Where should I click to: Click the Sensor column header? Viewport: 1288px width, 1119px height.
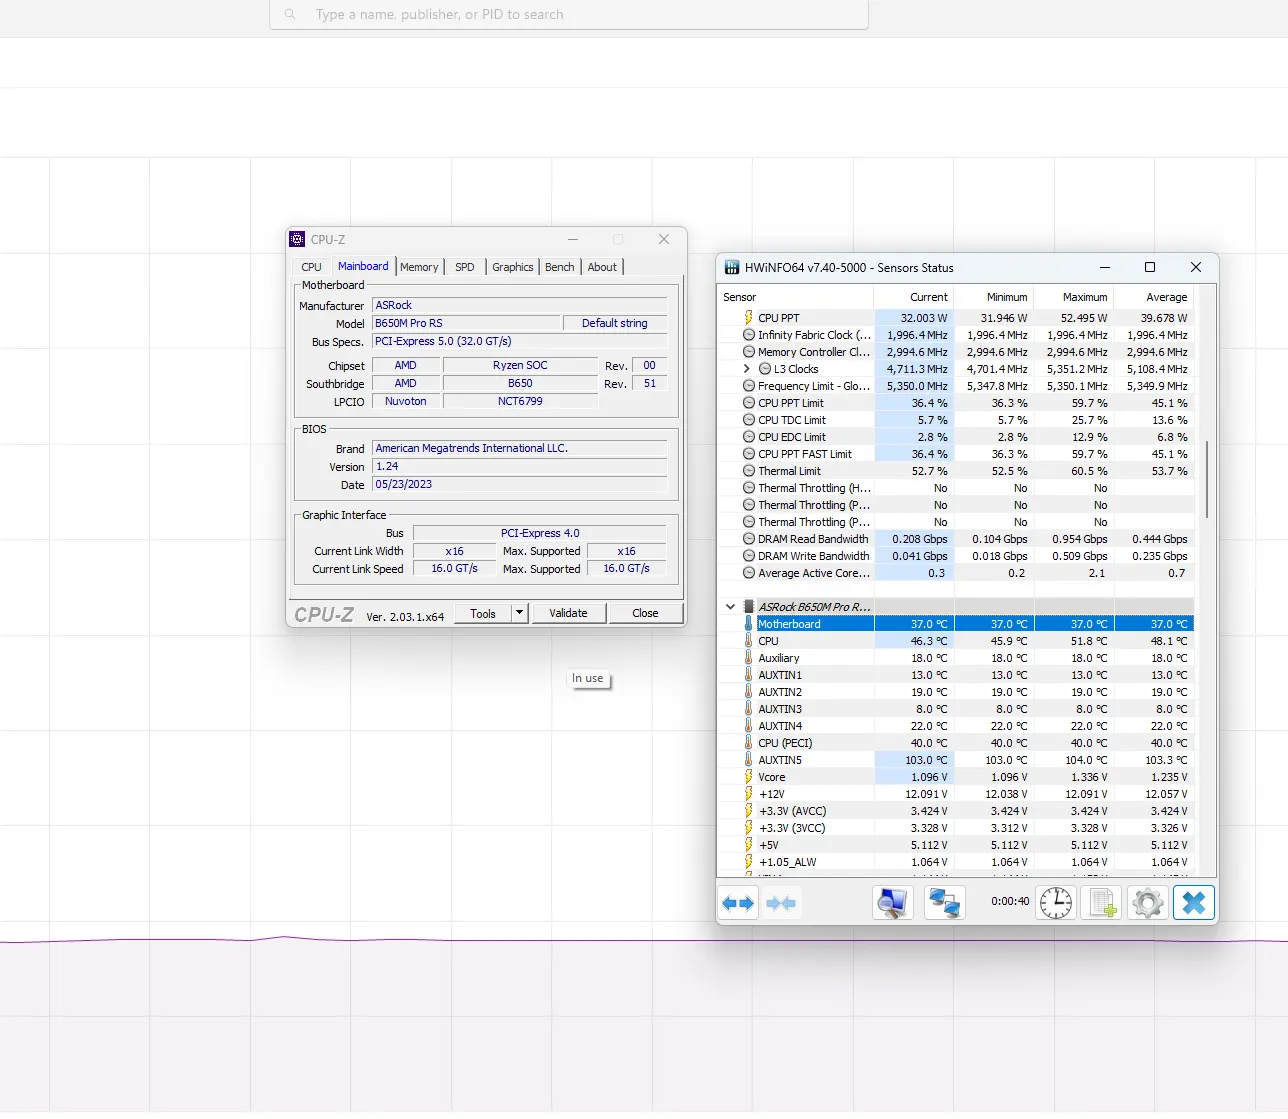[796, 297]
